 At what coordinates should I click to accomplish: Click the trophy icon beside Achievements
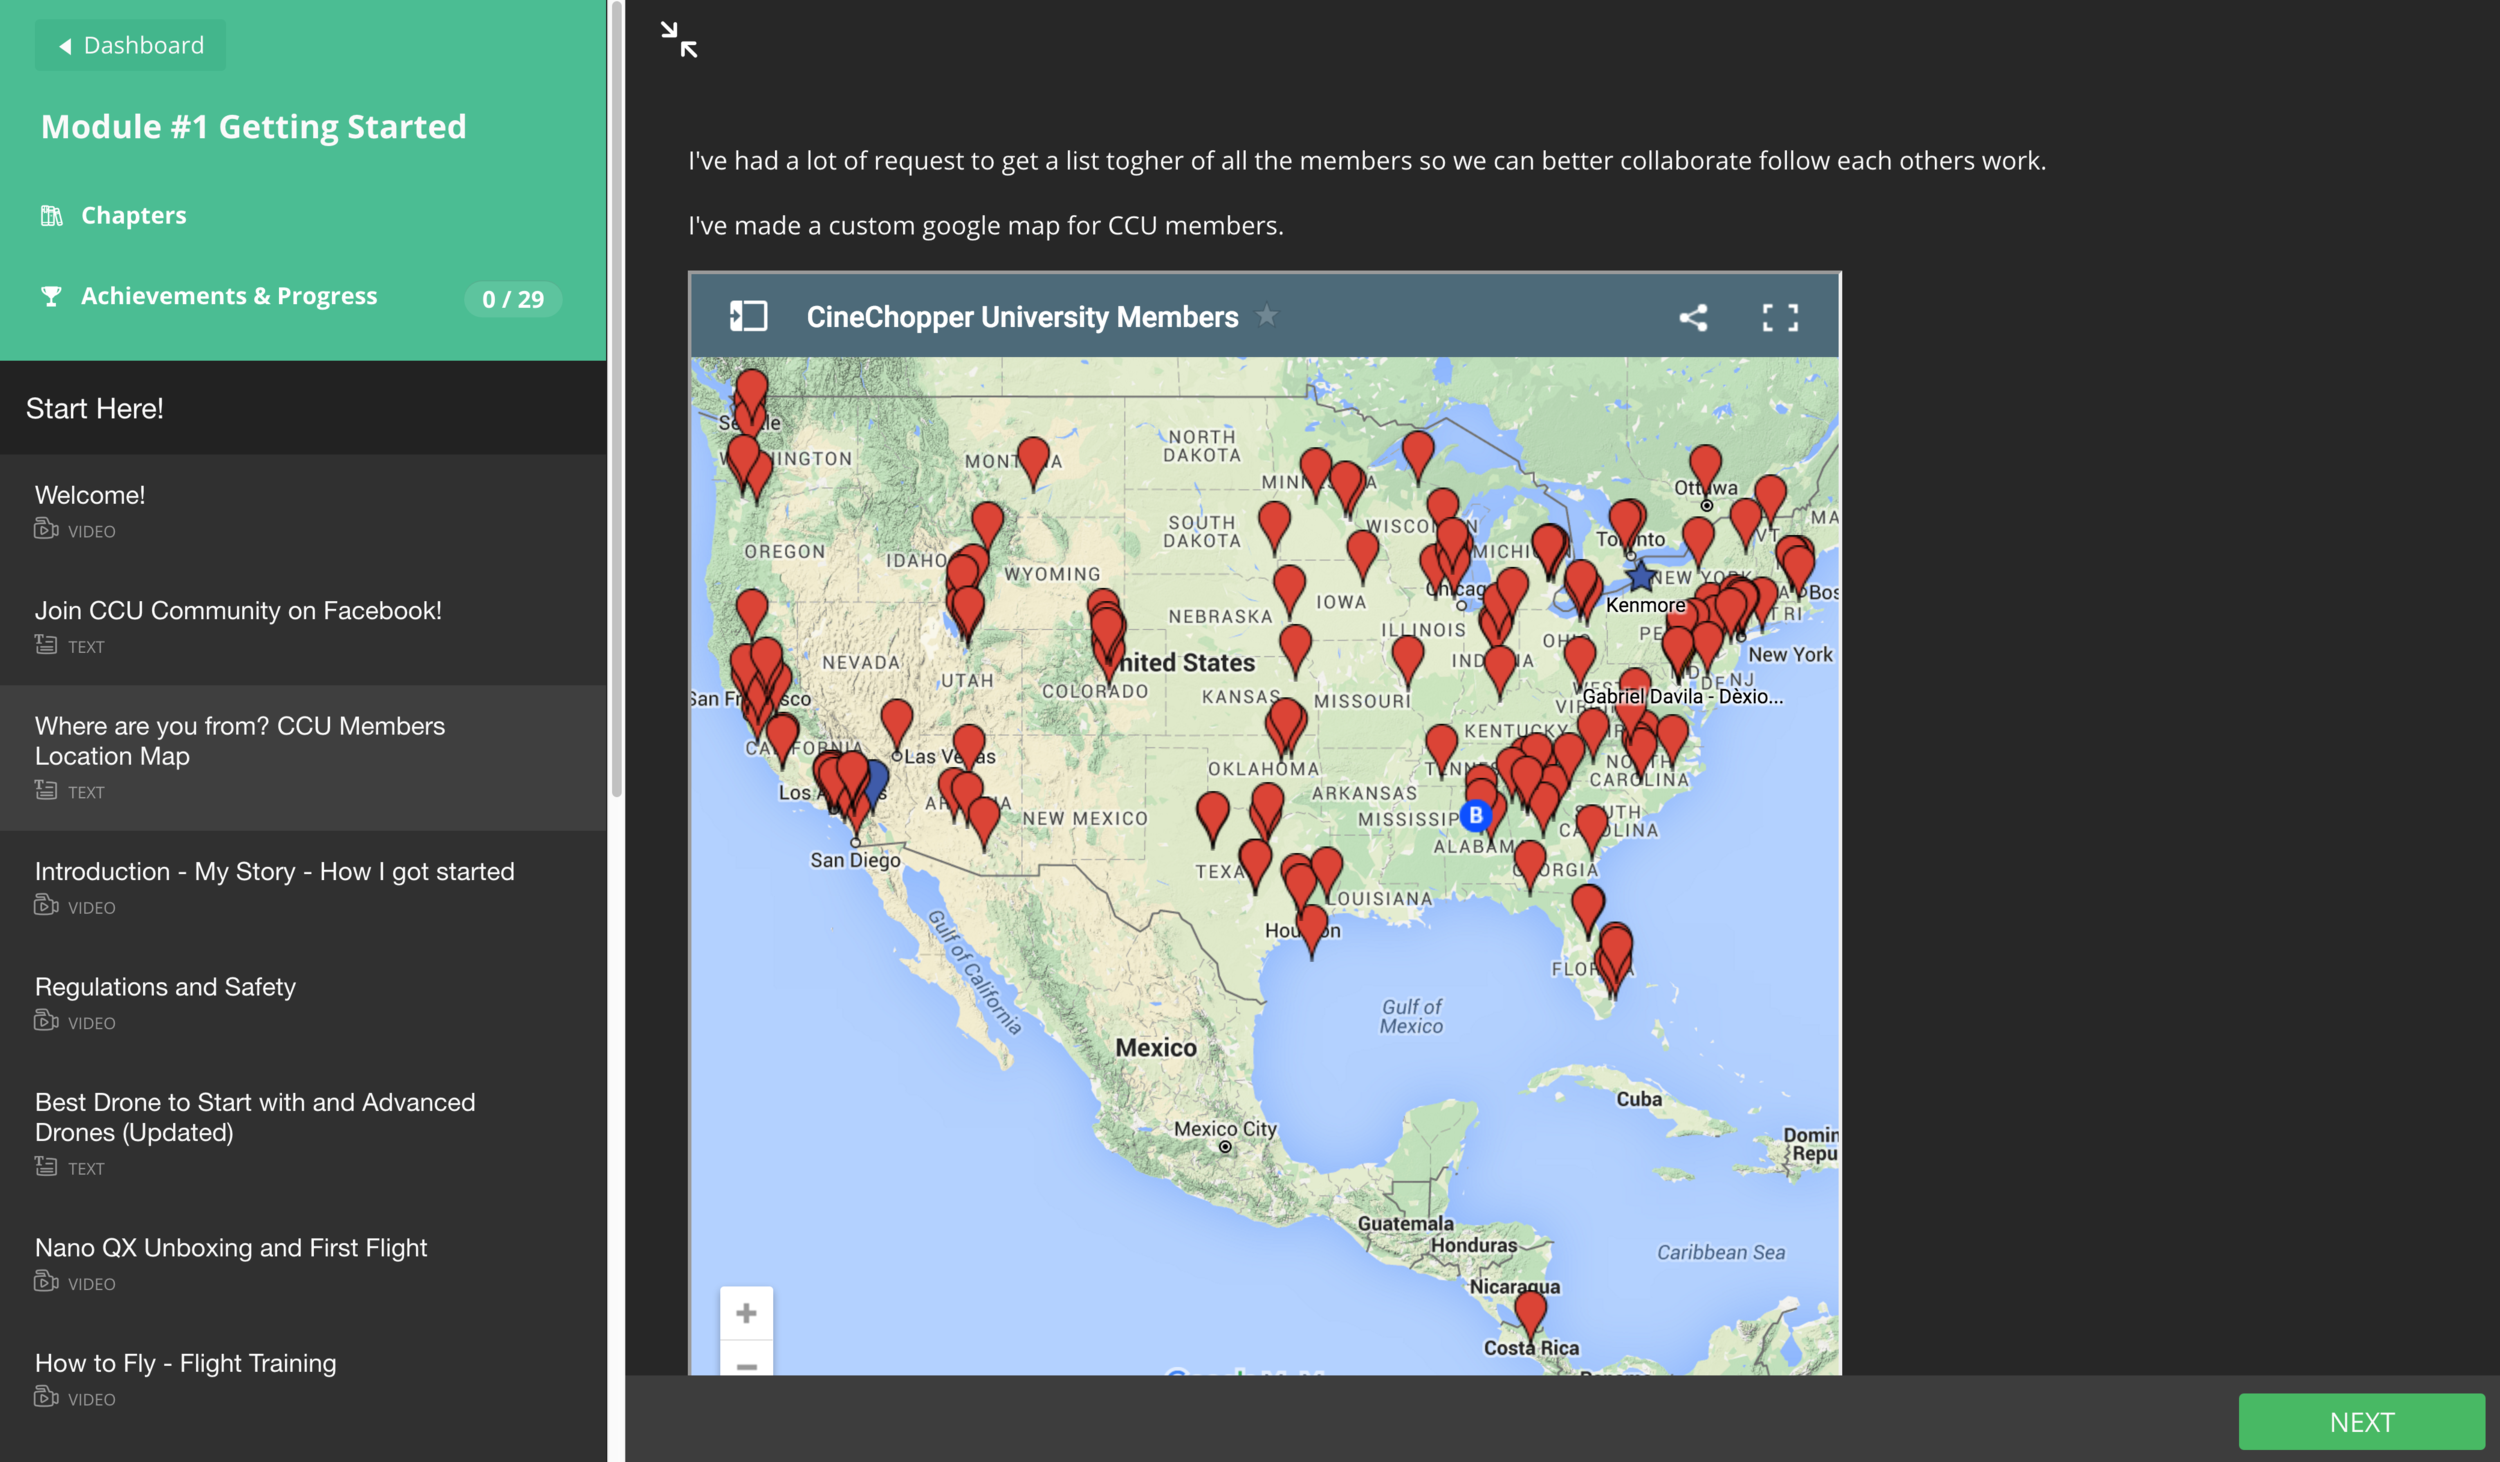pyautogui.click(x=51, y=296)
